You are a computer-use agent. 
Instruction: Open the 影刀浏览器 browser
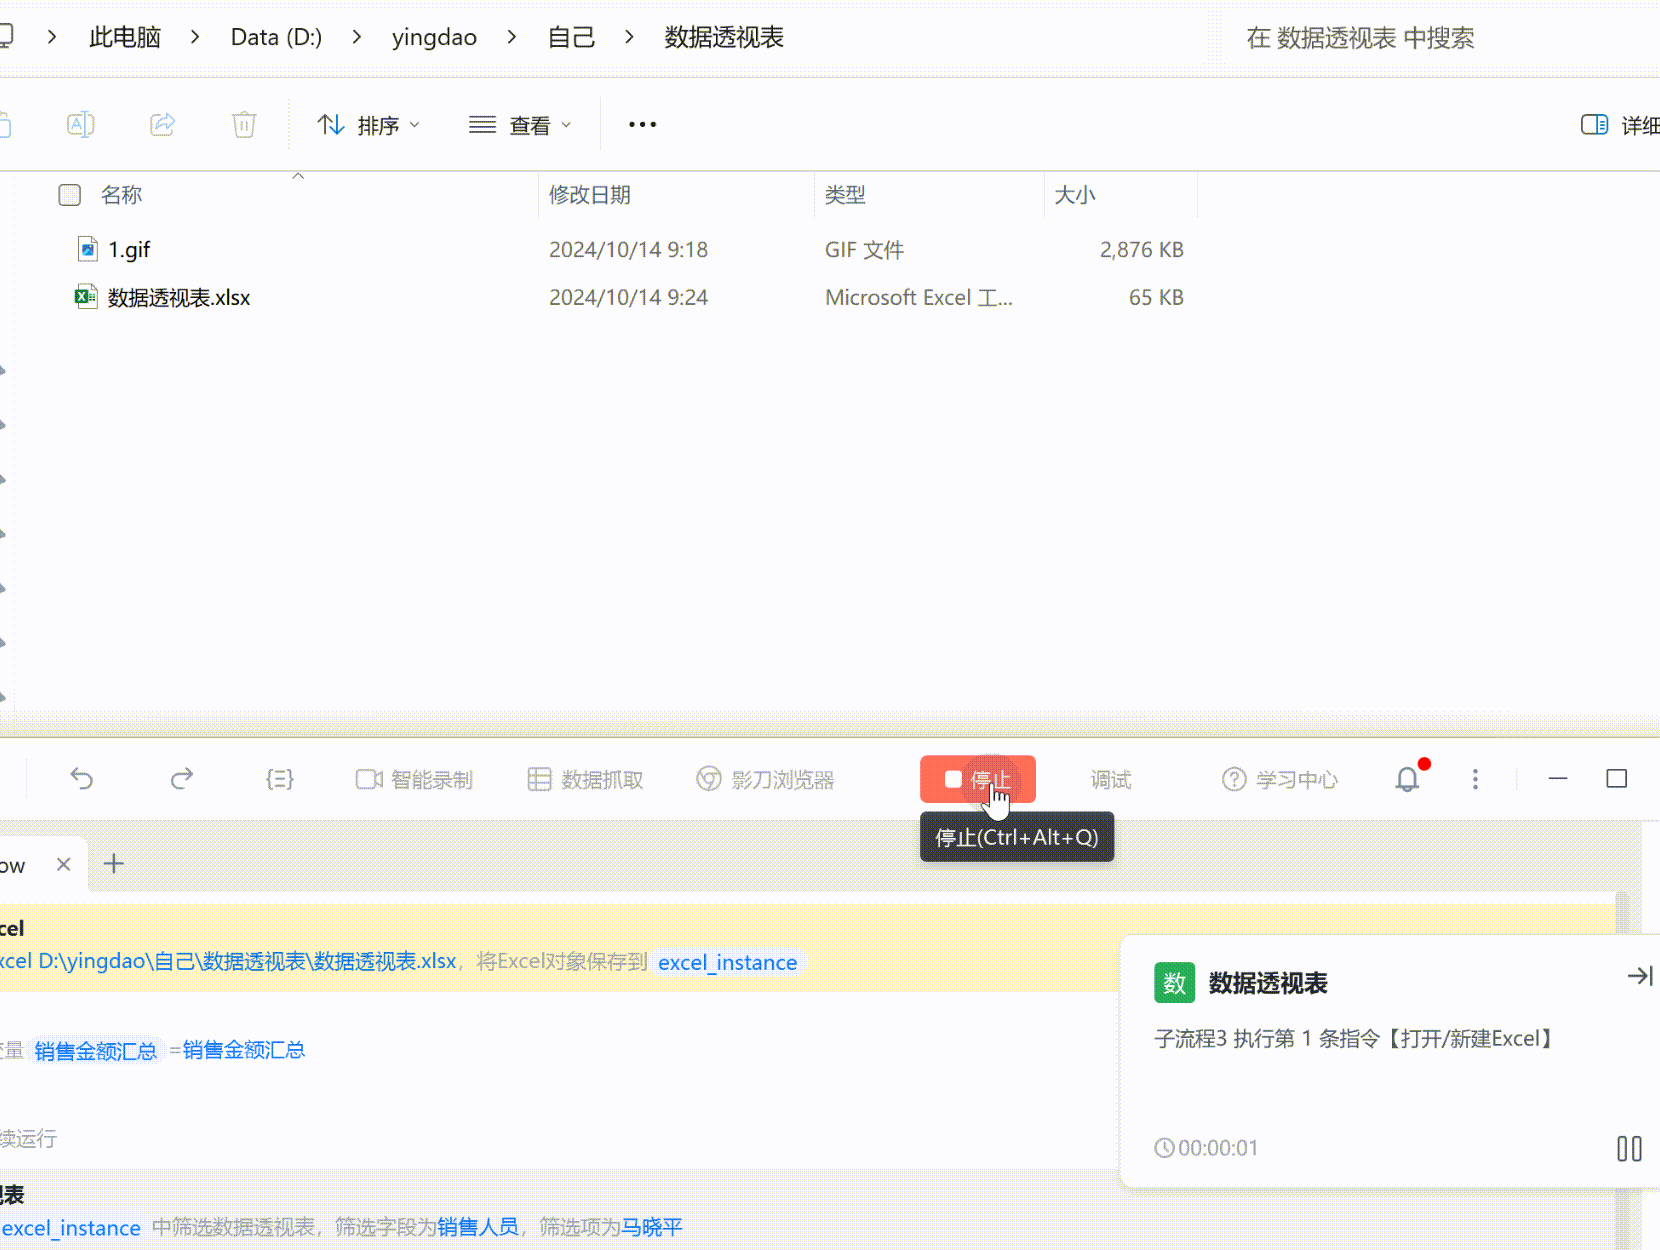point(765,779)
